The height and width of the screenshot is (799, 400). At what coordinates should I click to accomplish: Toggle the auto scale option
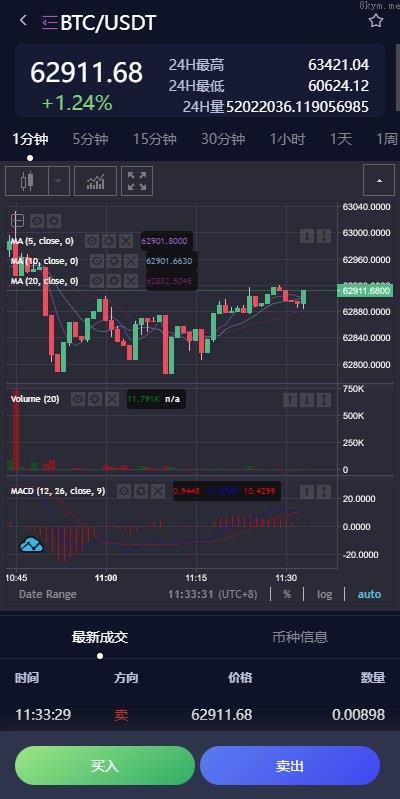369,594
